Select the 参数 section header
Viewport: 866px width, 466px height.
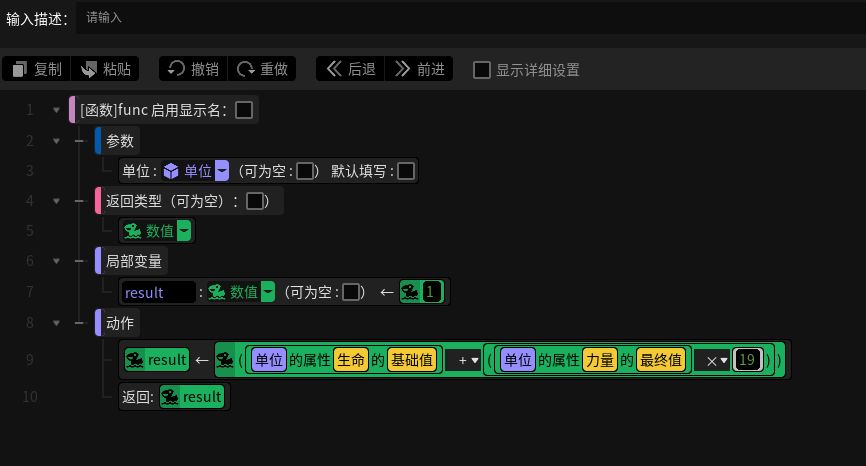point(117,141)
